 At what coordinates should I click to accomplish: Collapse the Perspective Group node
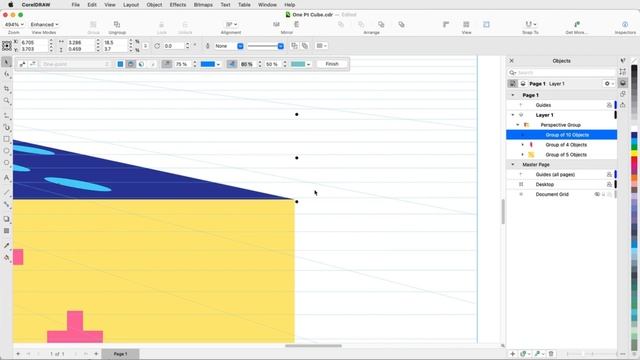click(x=518, y=125)
